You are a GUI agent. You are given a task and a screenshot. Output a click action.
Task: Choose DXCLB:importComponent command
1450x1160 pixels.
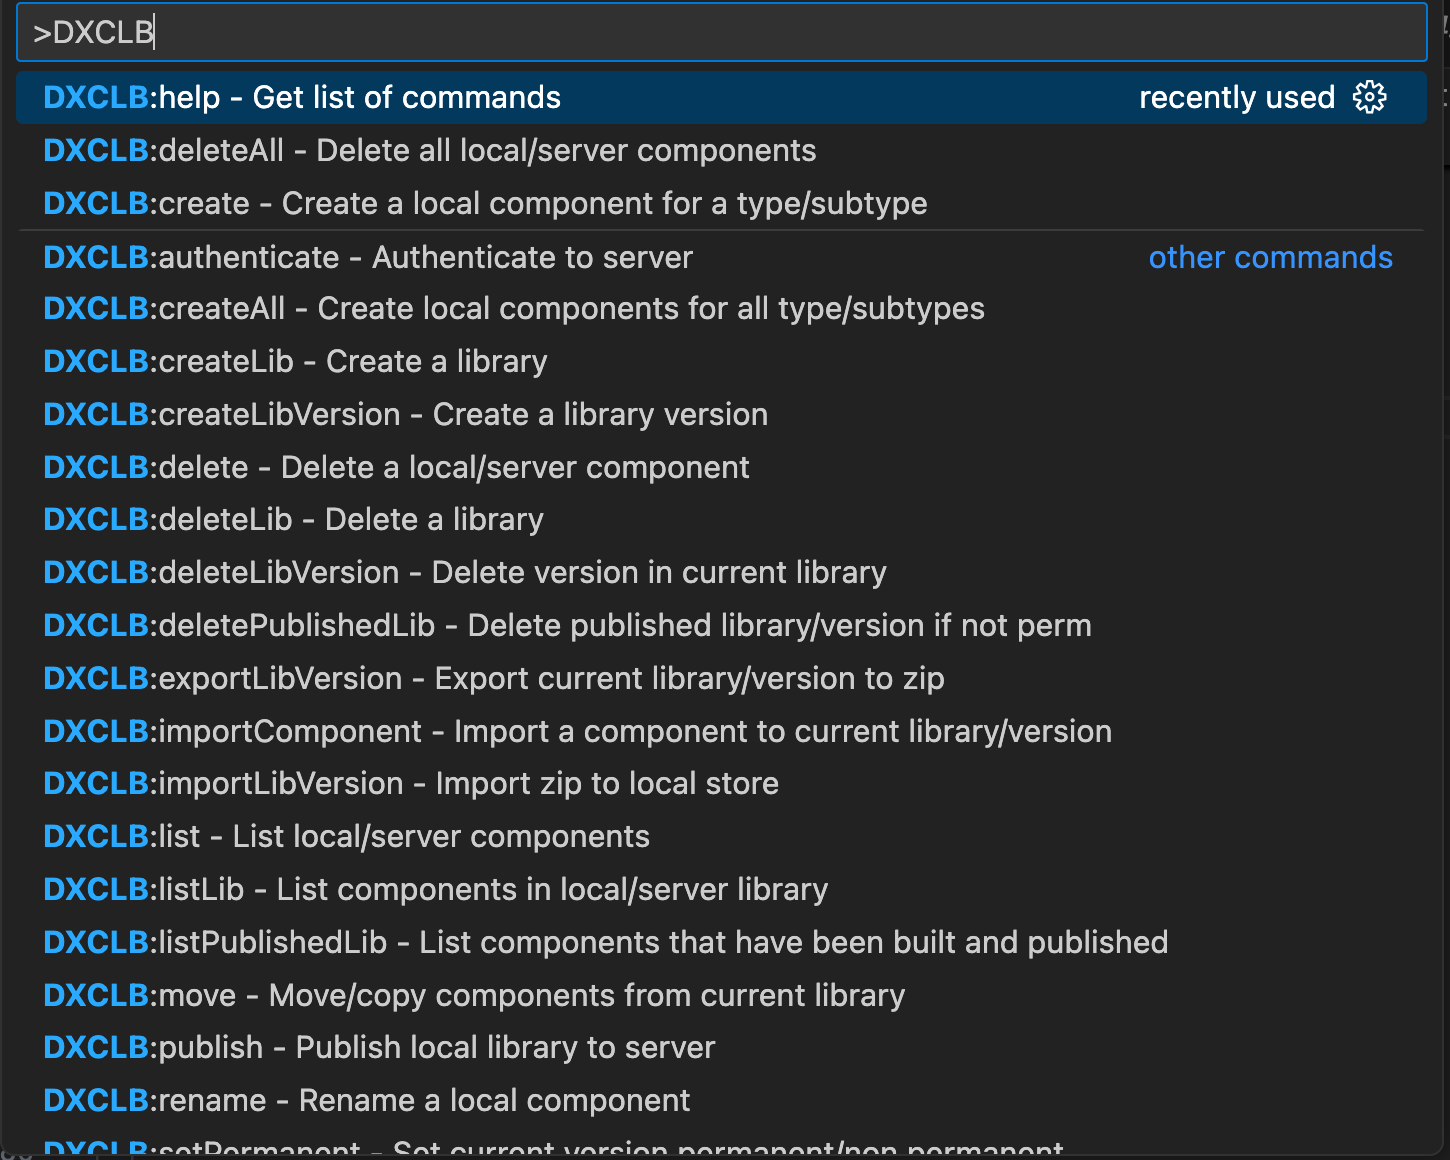coord(577,731)
